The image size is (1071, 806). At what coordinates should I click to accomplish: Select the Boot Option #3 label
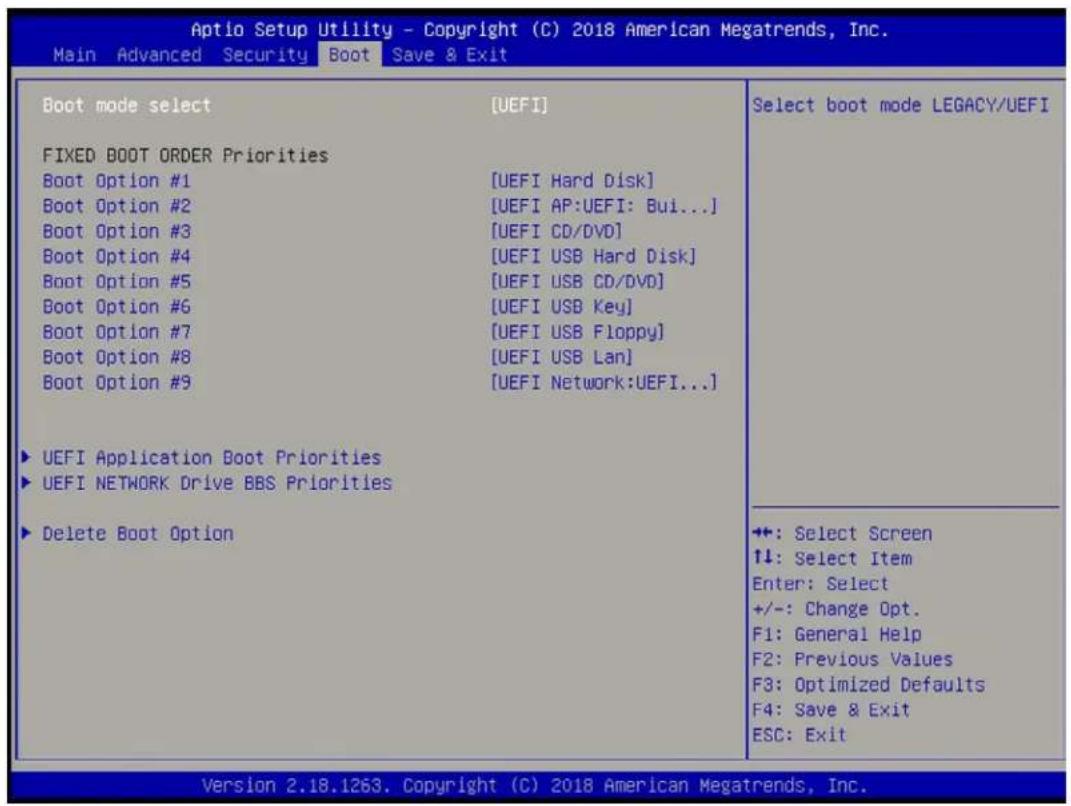tap(116, 232)
